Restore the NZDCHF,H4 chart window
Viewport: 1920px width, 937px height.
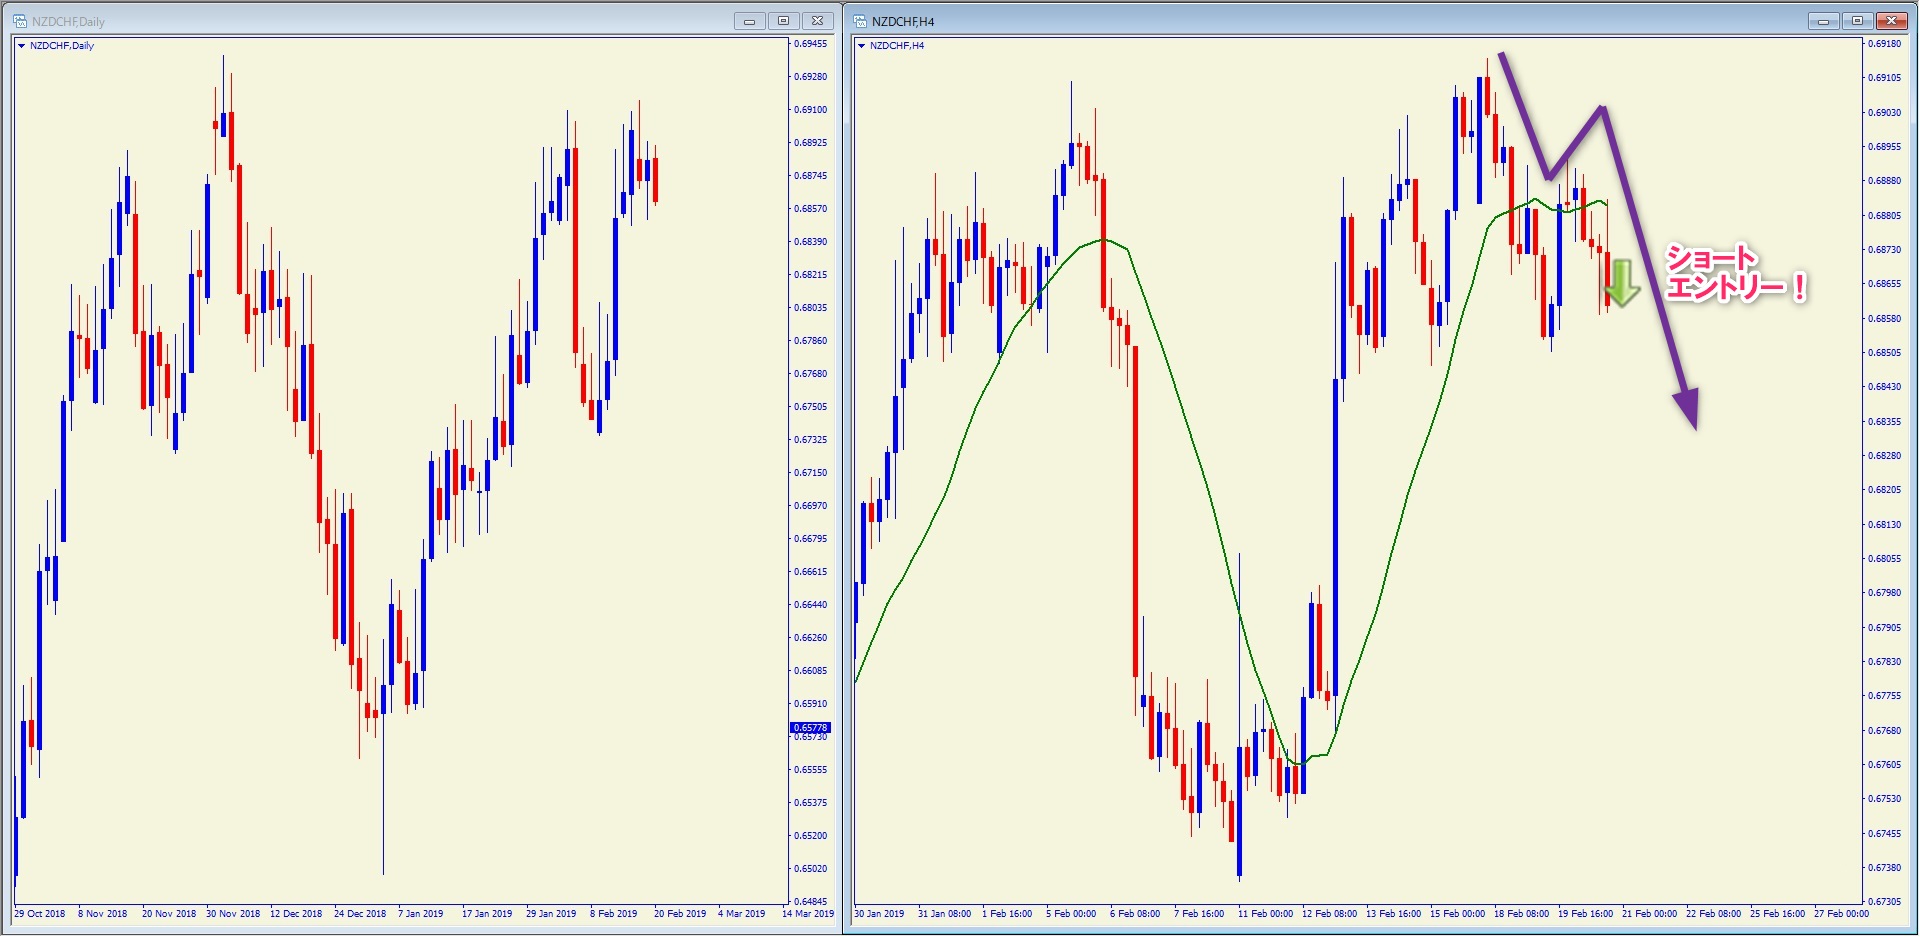coord(1857,21)
